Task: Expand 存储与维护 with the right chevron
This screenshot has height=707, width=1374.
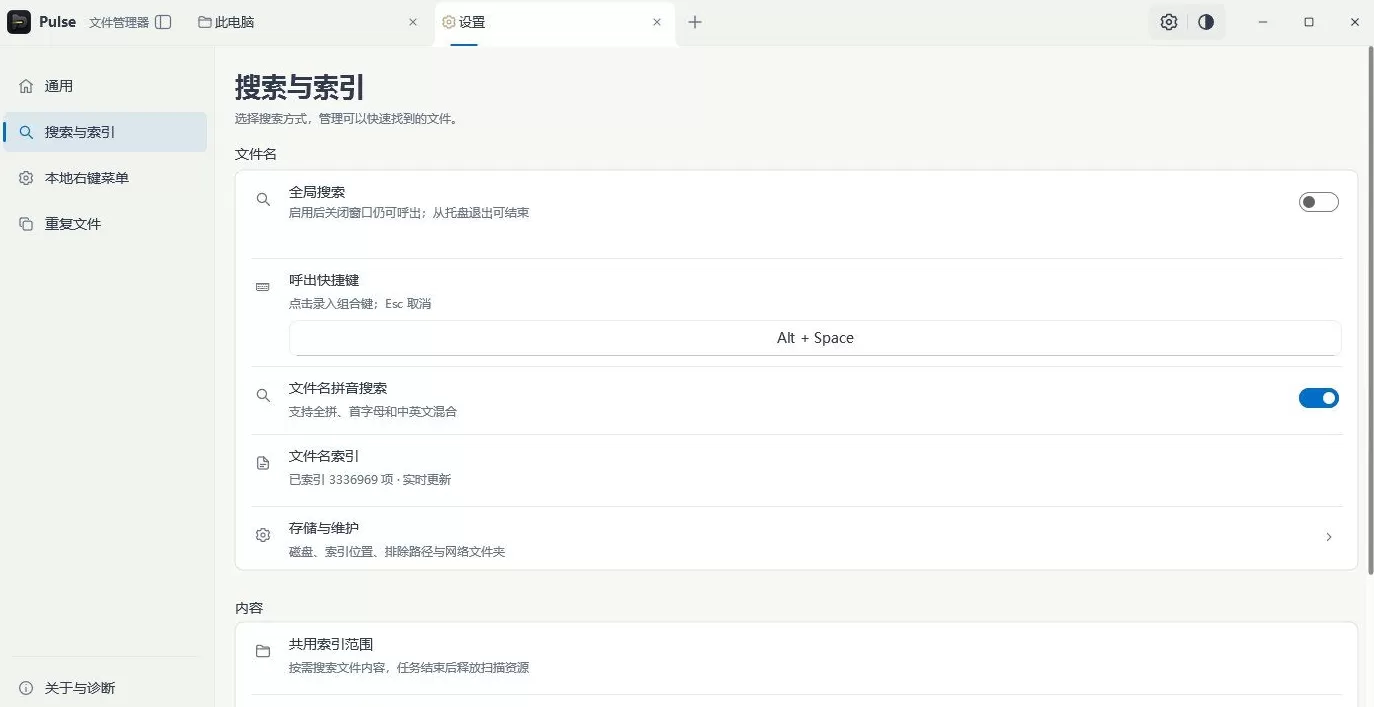Action: point(1329,537)
